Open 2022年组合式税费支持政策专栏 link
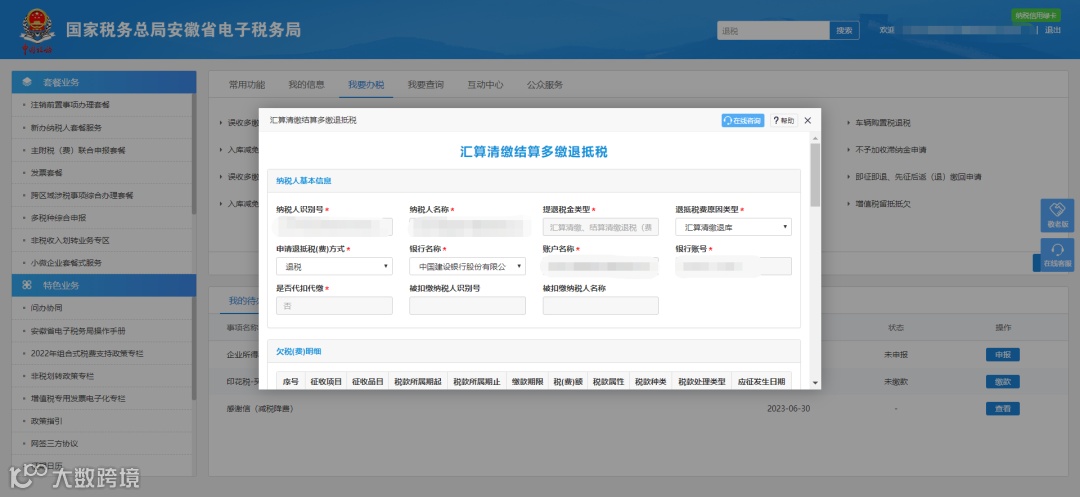This screenshot has height=497, width=1080. [87, 353]
